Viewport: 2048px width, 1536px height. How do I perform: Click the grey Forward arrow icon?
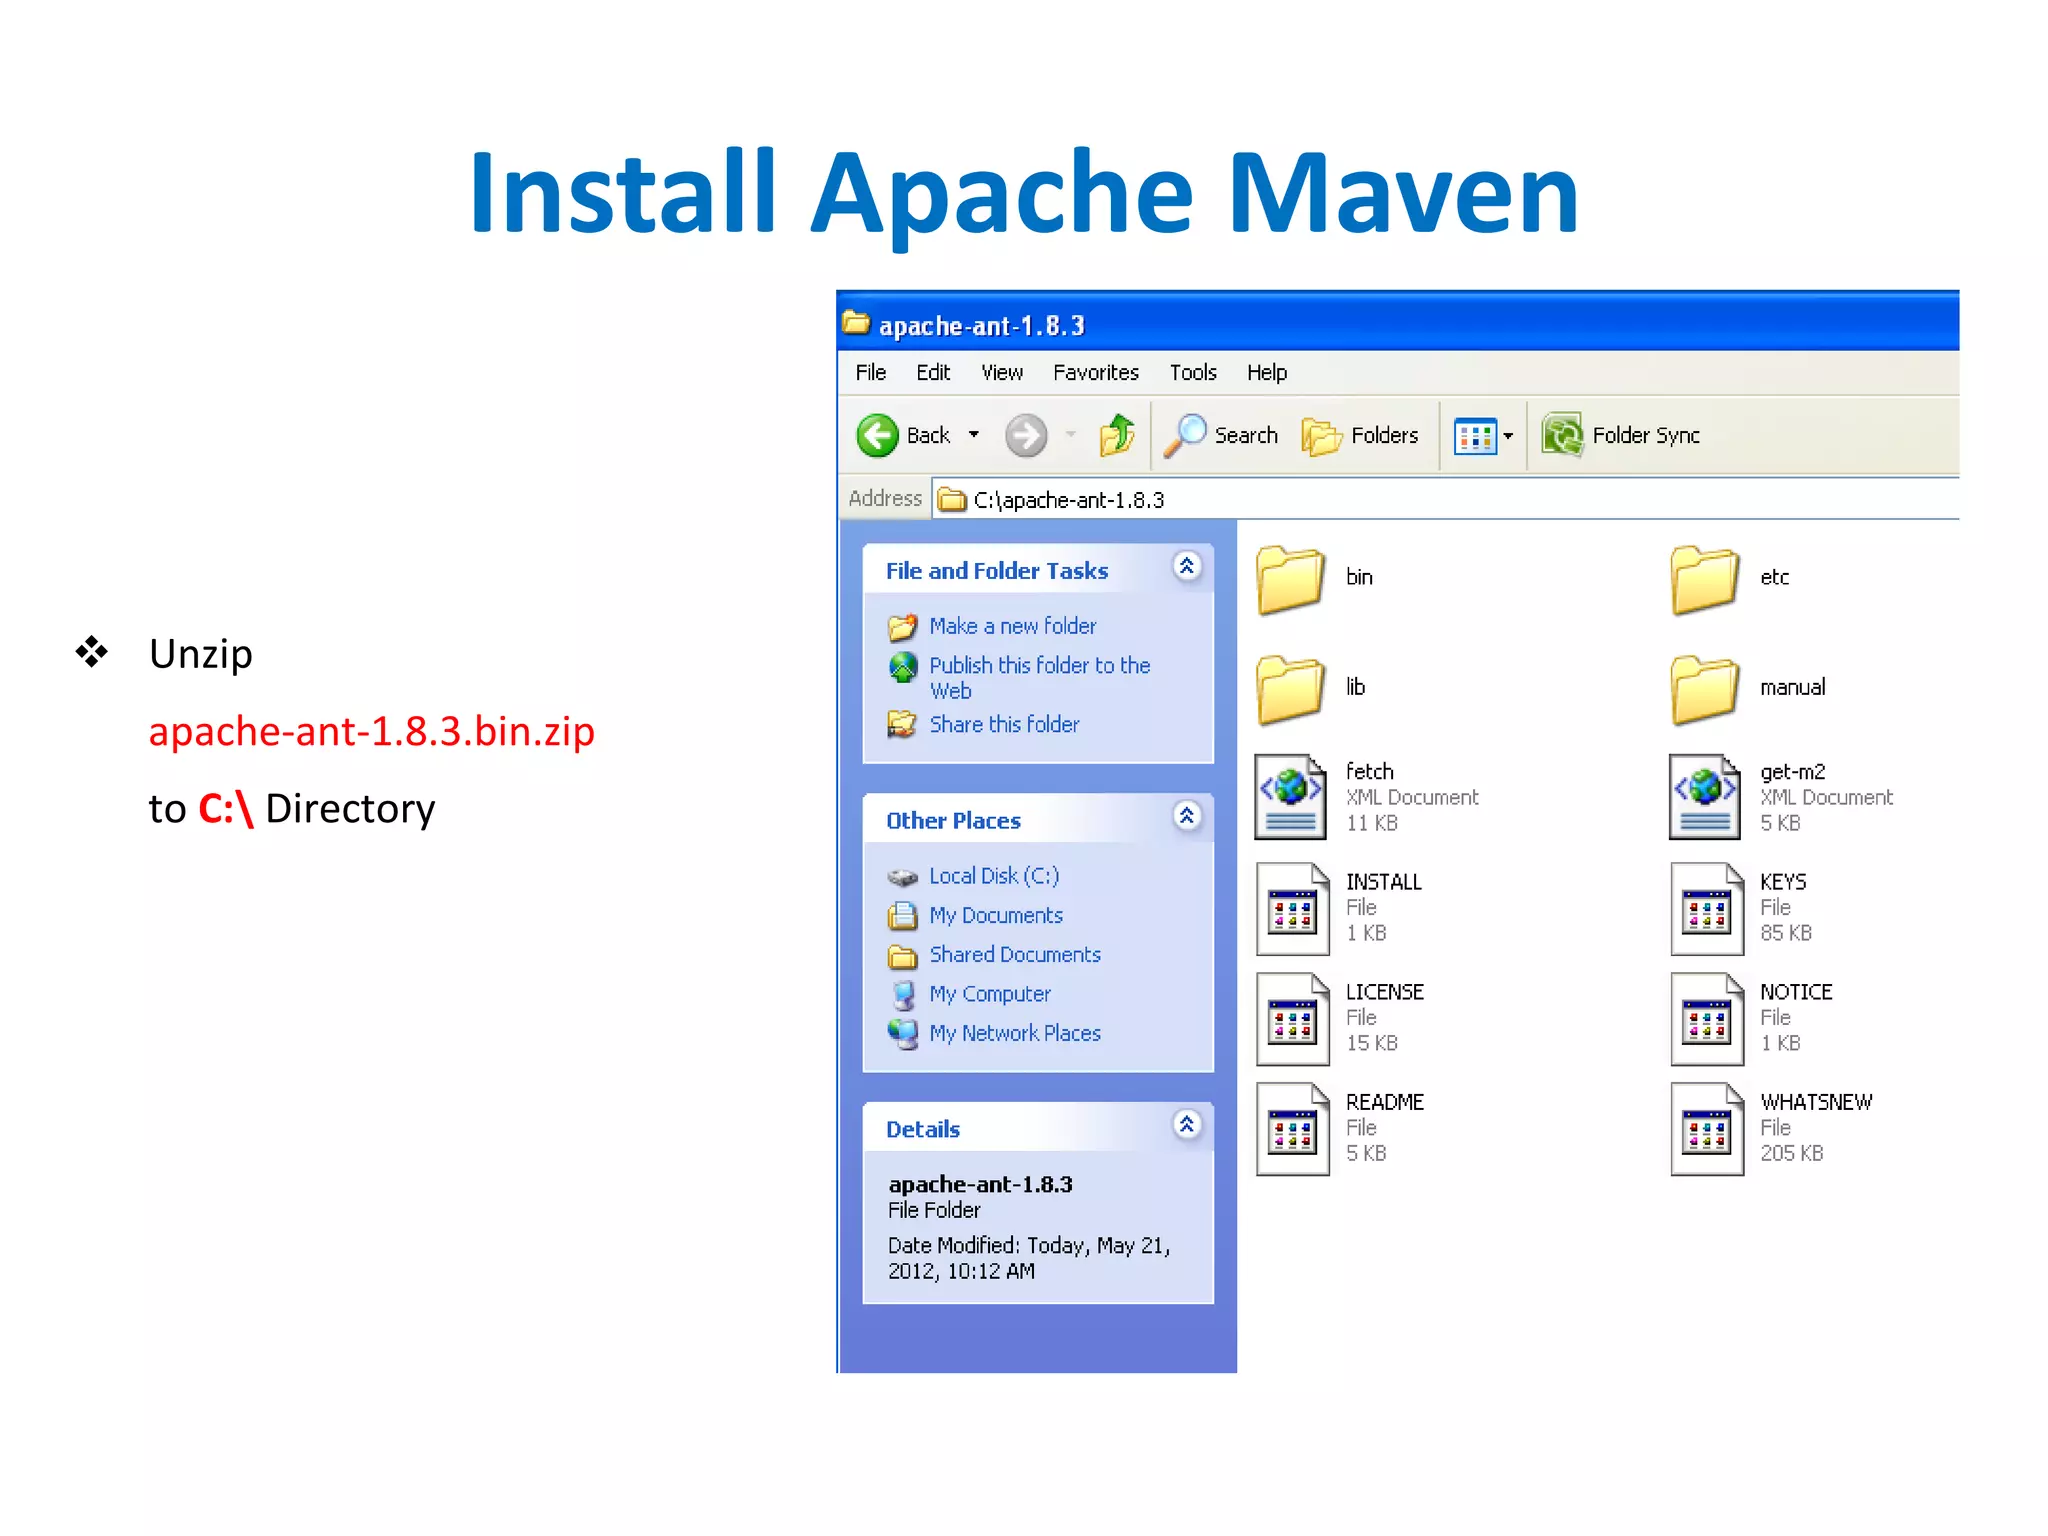click(1026, 435)
